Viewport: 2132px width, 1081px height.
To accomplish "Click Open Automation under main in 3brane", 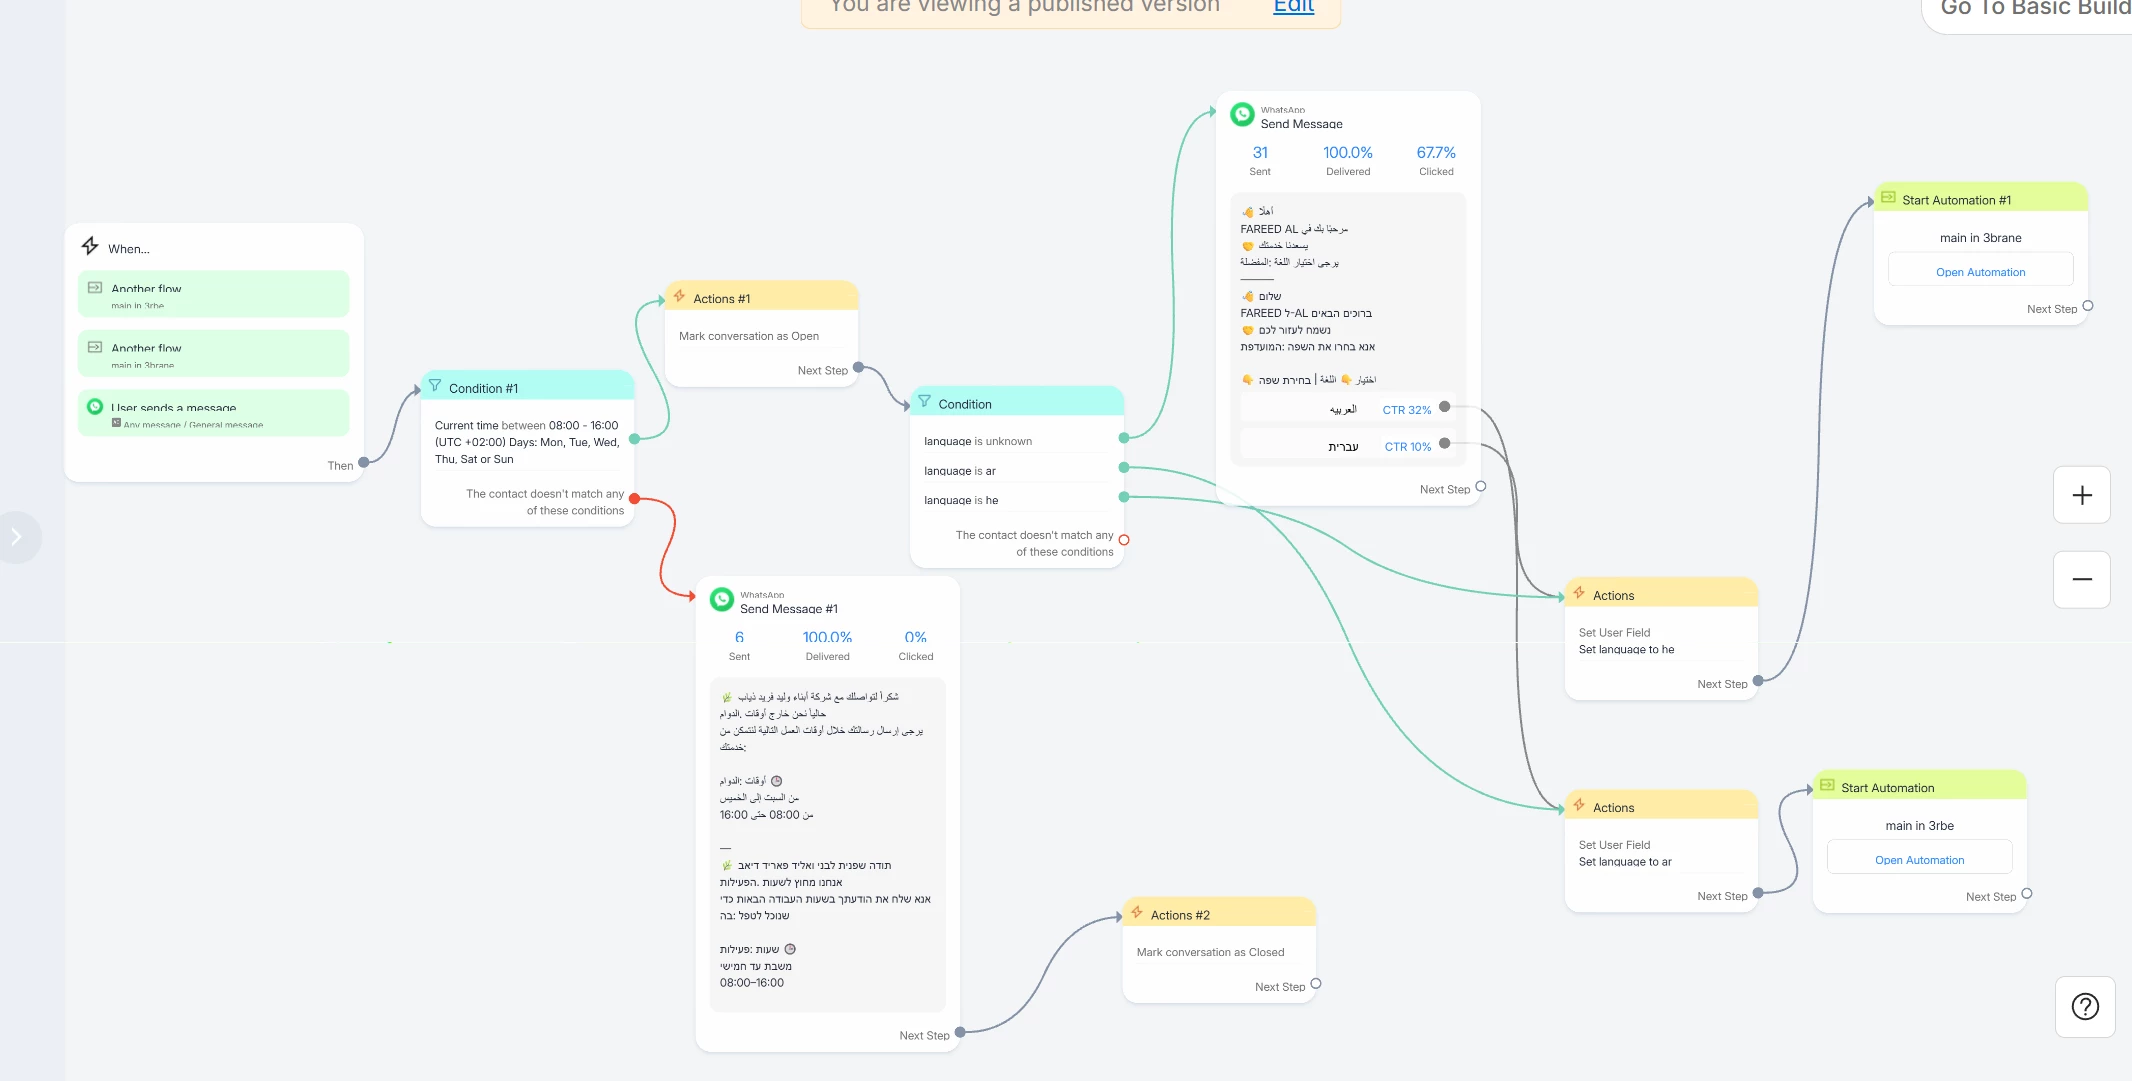I will tap(1980, 272).
